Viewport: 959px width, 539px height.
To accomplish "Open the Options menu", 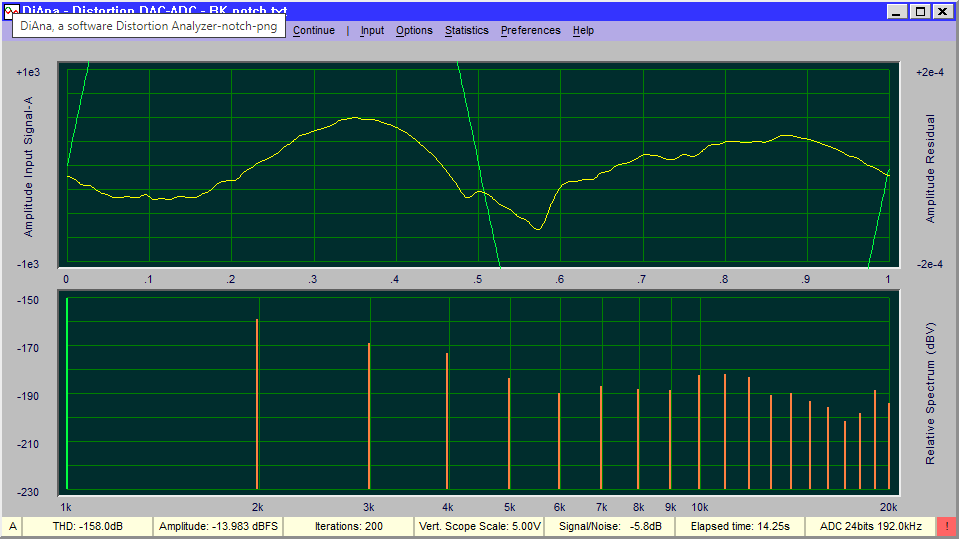I will coord(414,31).
